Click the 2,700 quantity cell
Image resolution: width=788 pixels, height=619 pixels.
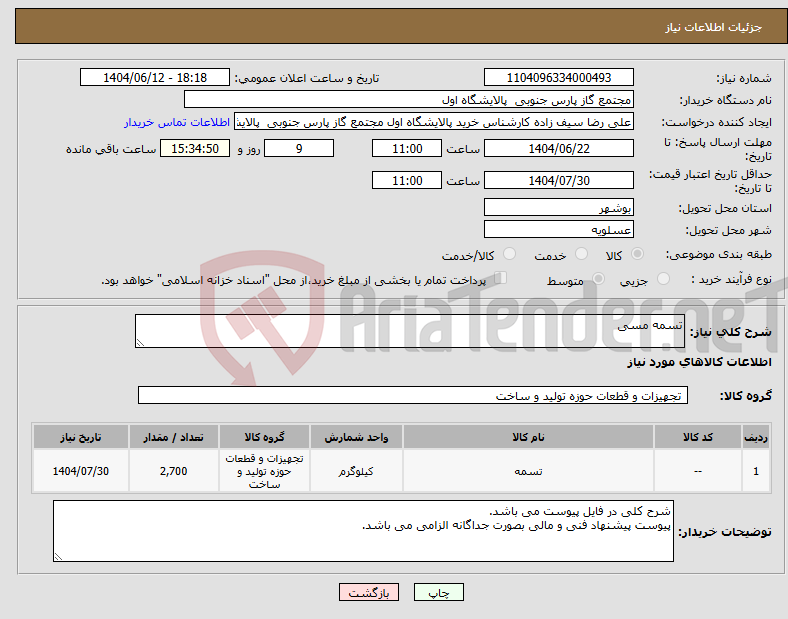pyautogui.click(x=173, y=471)
